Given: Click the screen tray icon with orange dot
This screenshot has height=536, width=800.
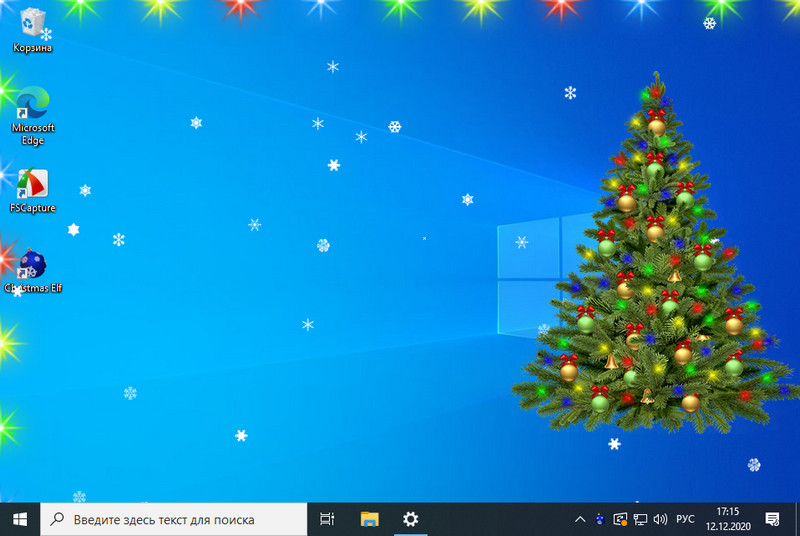Looking at the screenshot, I should click(620, 519).
